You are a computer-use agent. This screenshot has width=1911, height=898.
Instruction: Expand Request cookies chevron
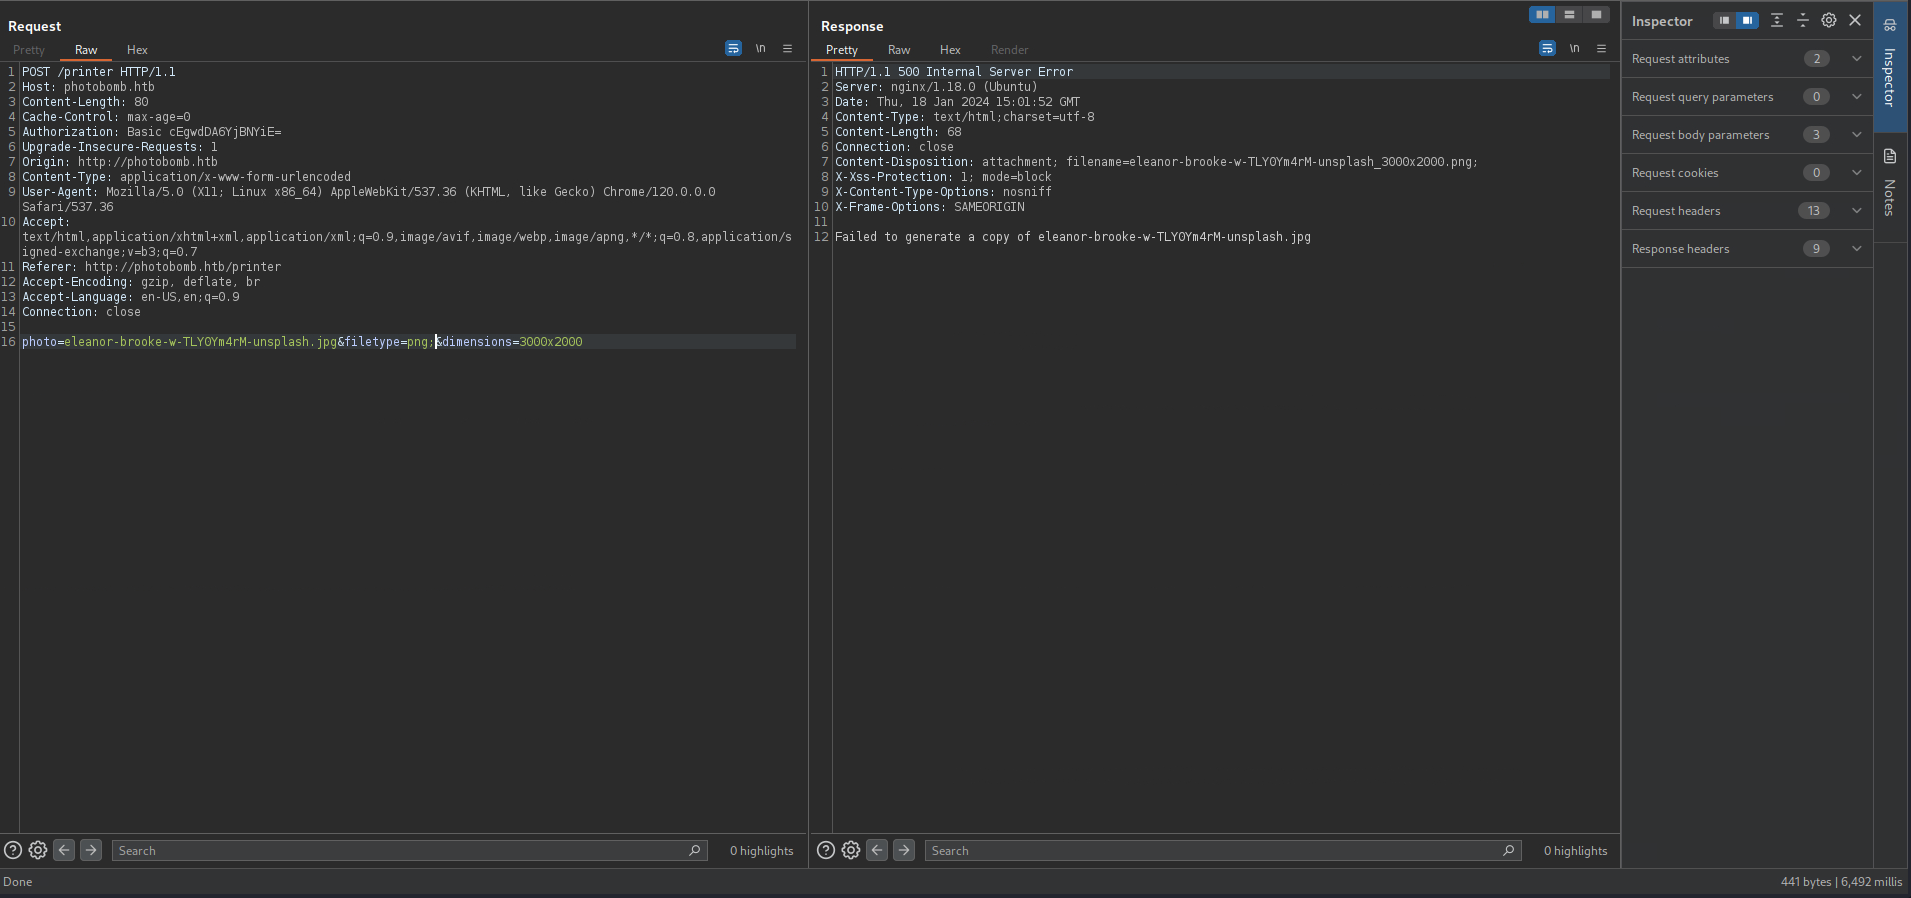click(x=1857, y=173)
